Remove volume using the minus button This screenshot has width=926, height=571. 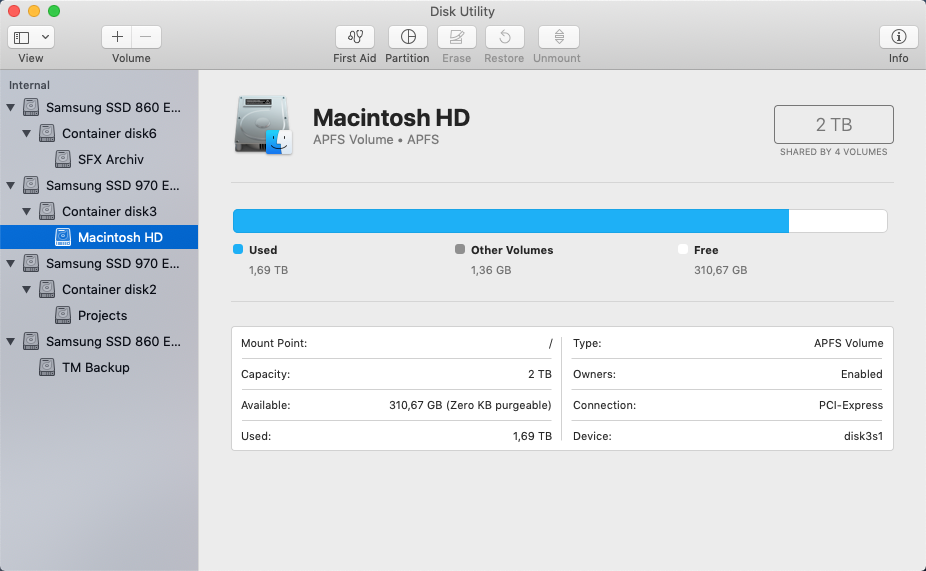click(146, 37)
